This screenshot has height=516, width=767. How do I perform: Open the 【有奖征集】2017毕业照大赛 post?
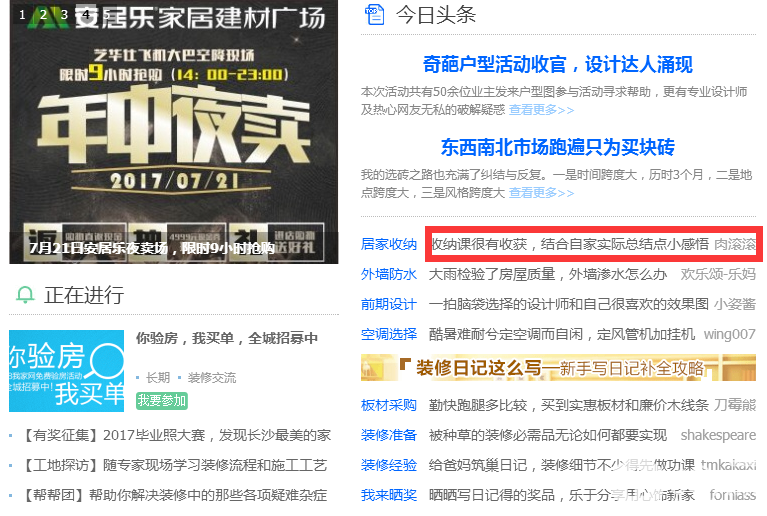point(176,435)
